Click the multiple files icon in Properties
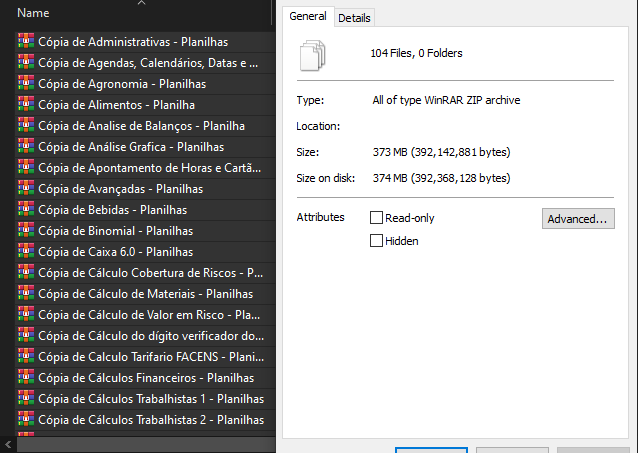638x453 pixels. click(x=312, y=55)
